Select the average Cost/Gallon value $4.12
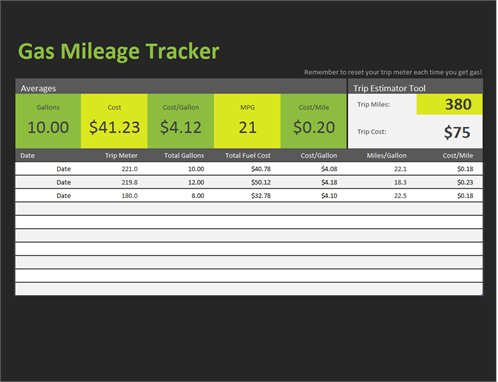The image size is (498, 382). (181, 127)
